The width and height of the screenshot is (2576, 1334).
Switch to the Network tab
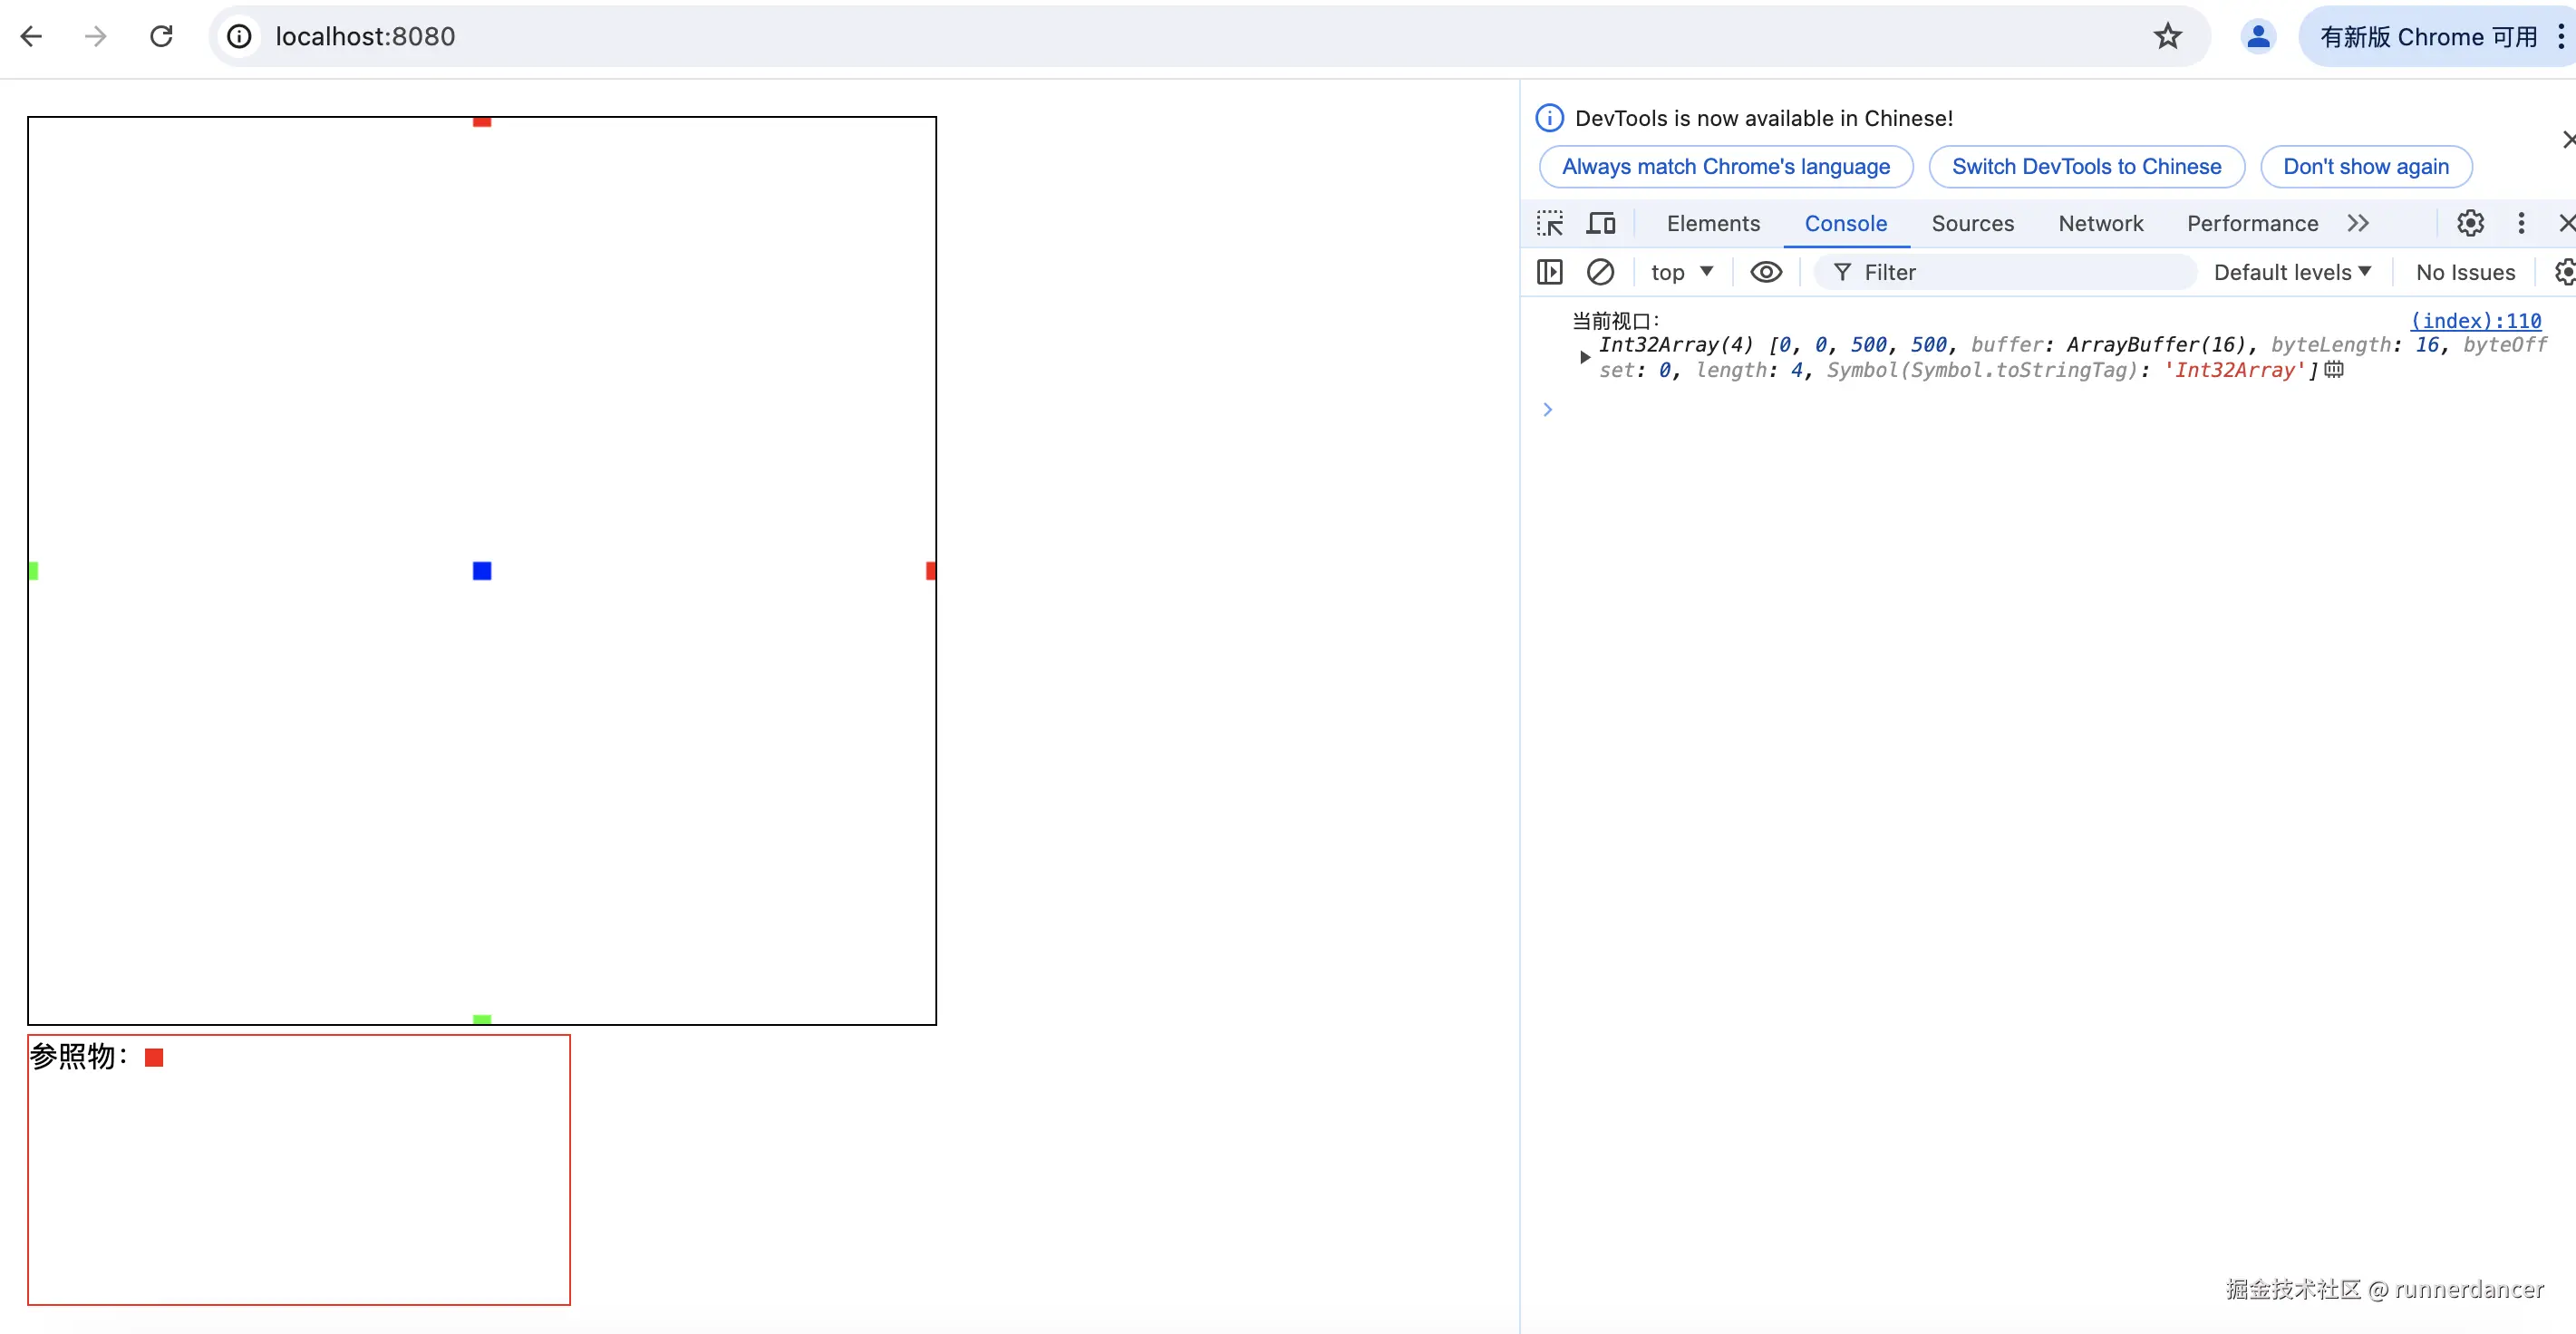tap(2100, 223)
